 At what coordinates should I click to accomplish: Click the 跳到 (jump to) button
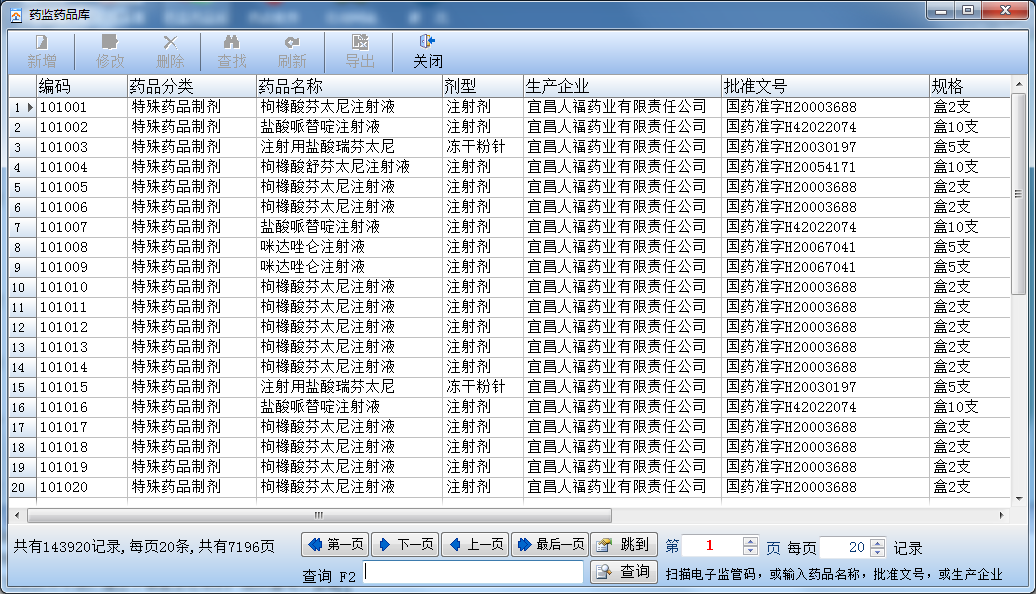click(624, 544)
